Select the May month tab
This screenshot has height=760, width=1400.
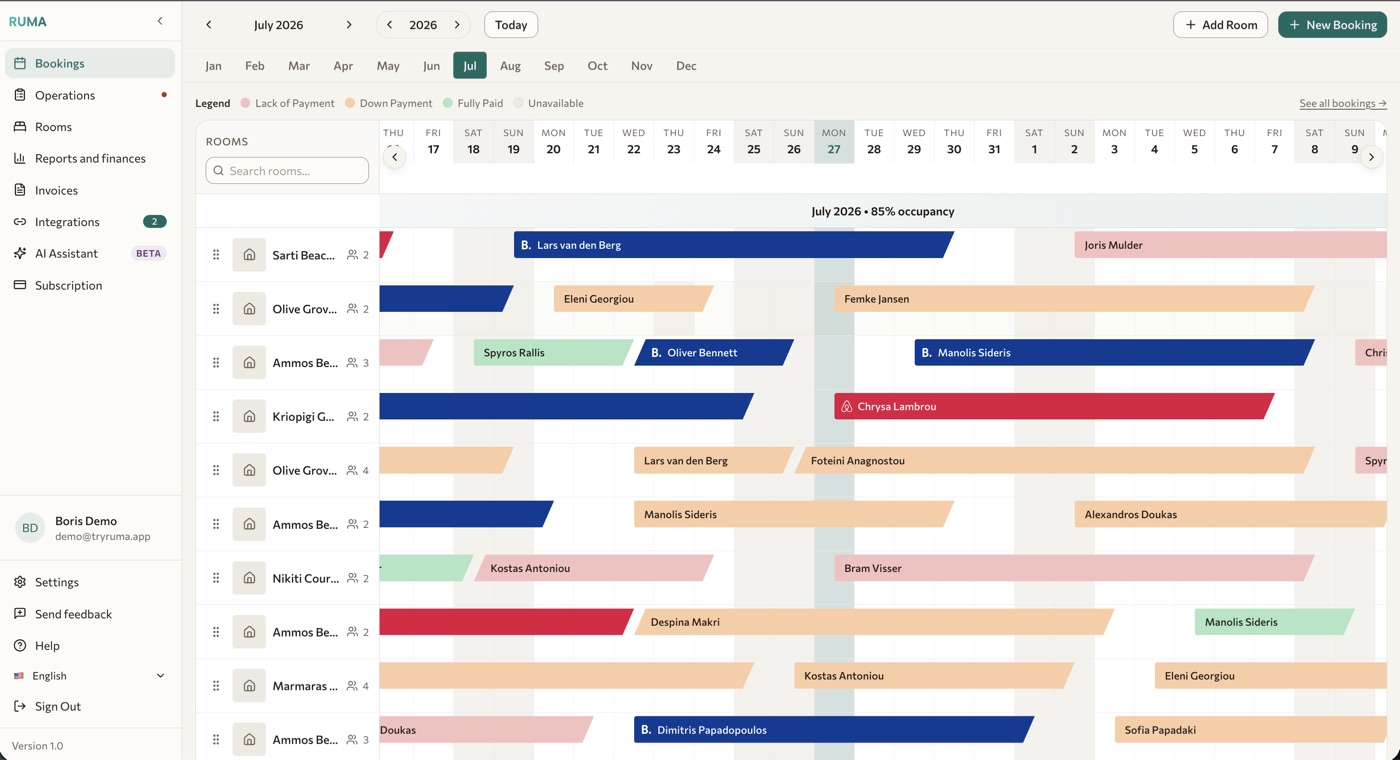[388, 66]
